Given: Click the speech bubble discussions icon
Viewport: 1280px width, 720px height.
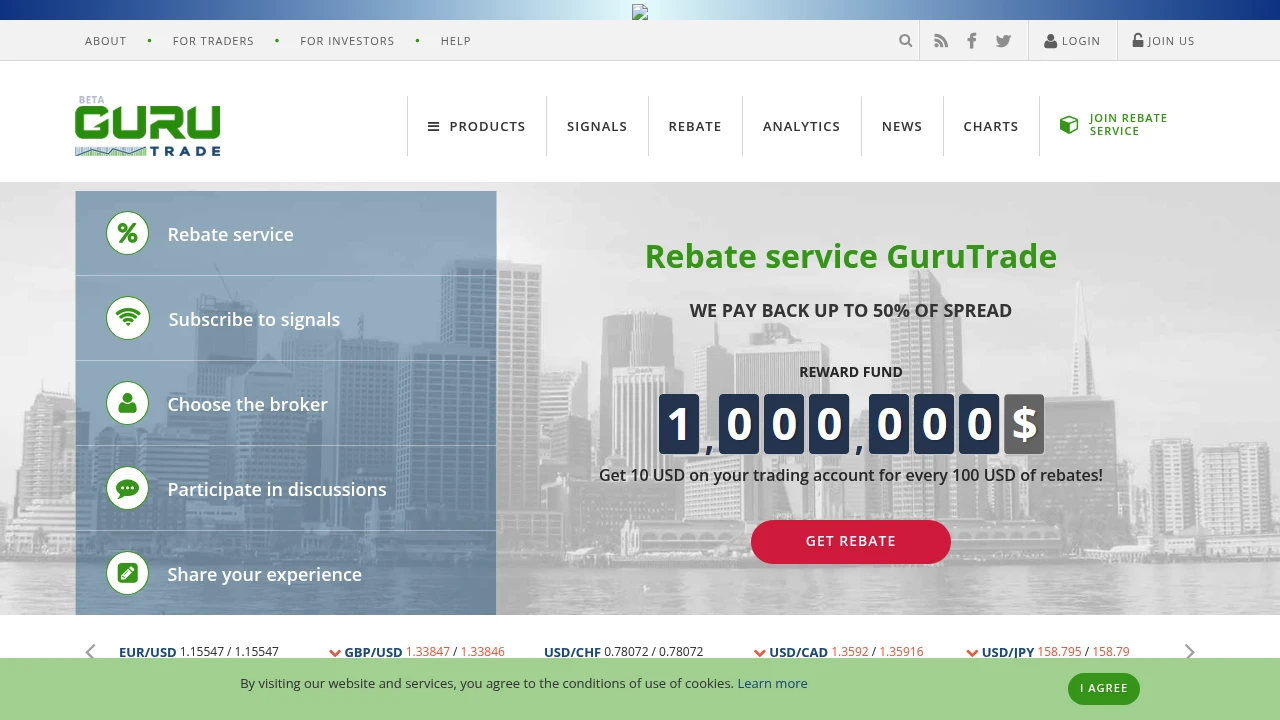Looking at the screenshot, I should (127, 488).
